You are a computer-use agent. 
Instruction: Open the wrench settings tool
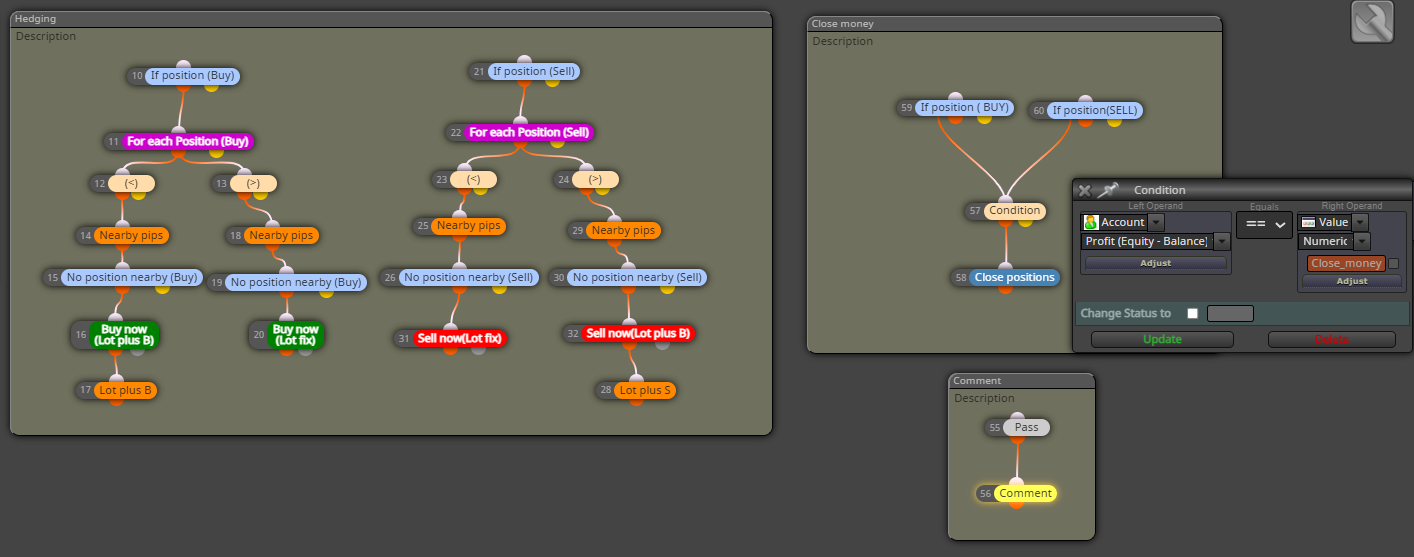click(1372, 21)
